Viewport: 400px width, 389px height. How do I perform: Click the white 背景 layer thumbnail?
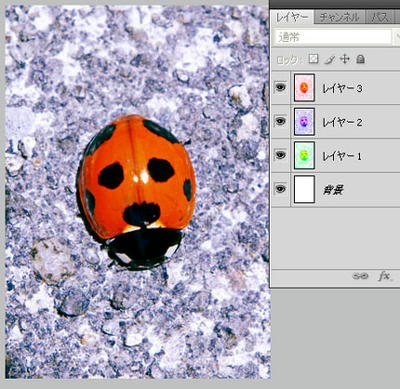pos(304,189)
